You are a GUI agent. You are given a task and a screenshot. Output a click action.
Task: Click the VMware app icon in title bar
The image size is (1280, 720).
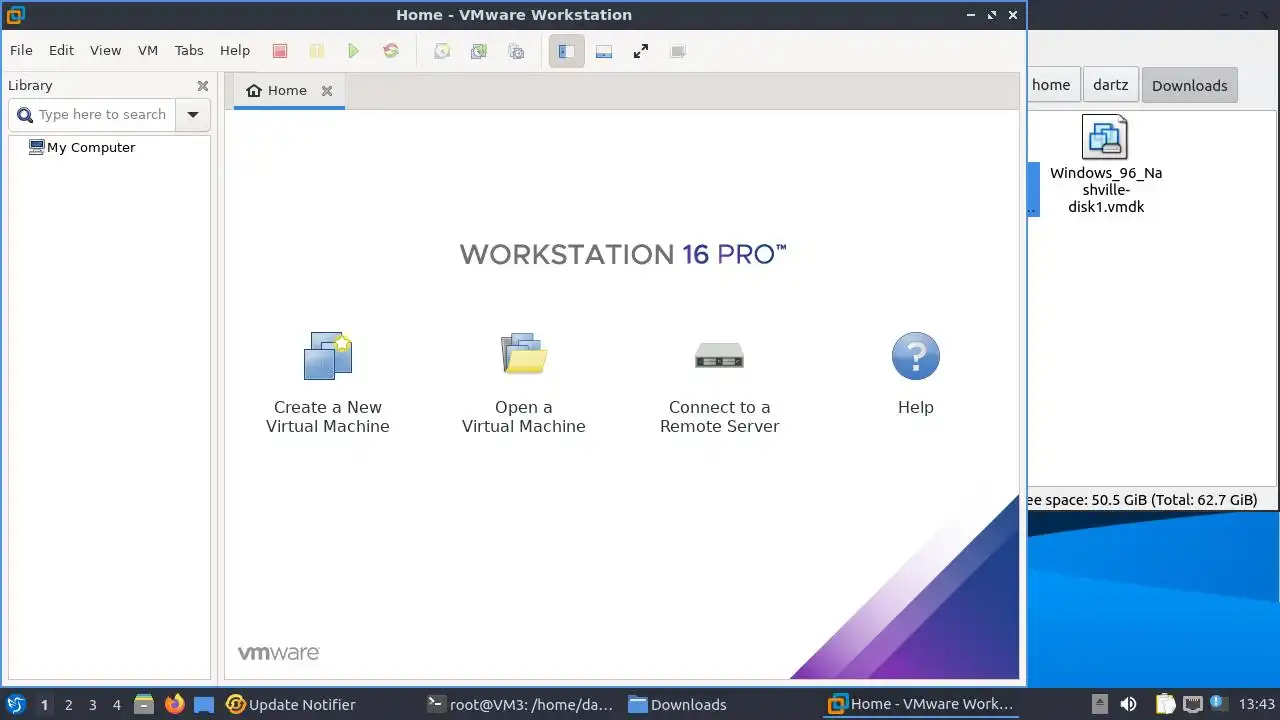coord(15,15)
